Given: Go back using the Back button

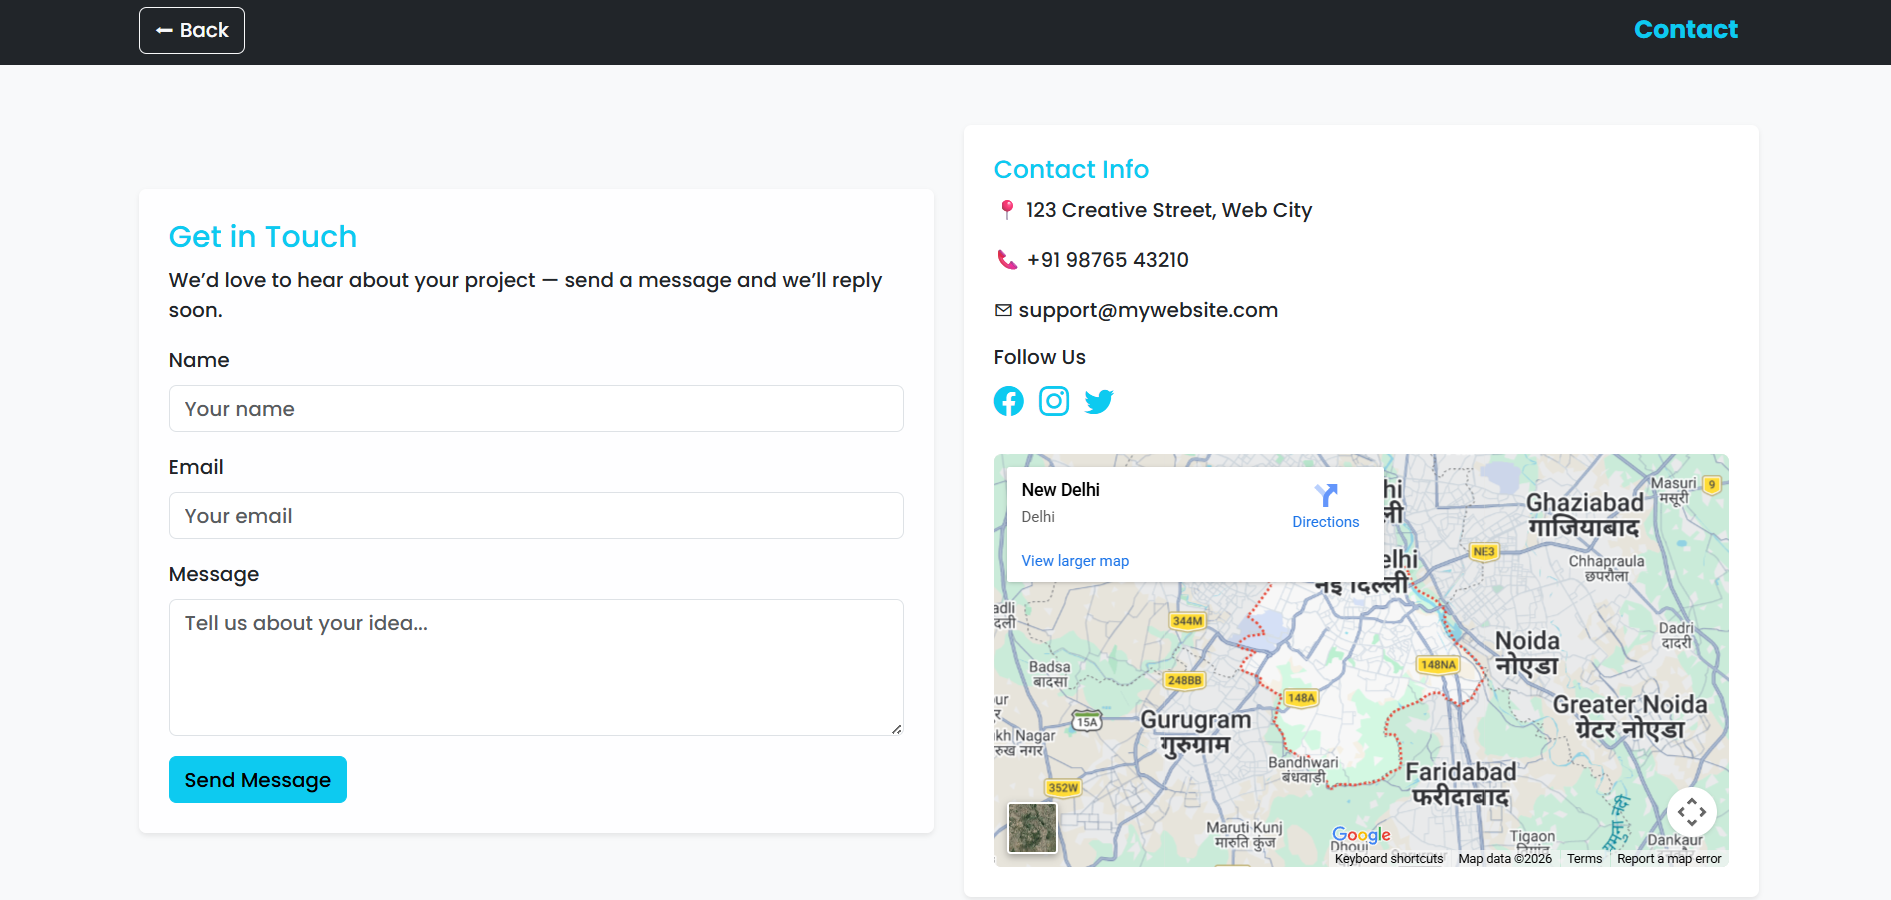Looking at the screenshot, I should tap(192, 30).
